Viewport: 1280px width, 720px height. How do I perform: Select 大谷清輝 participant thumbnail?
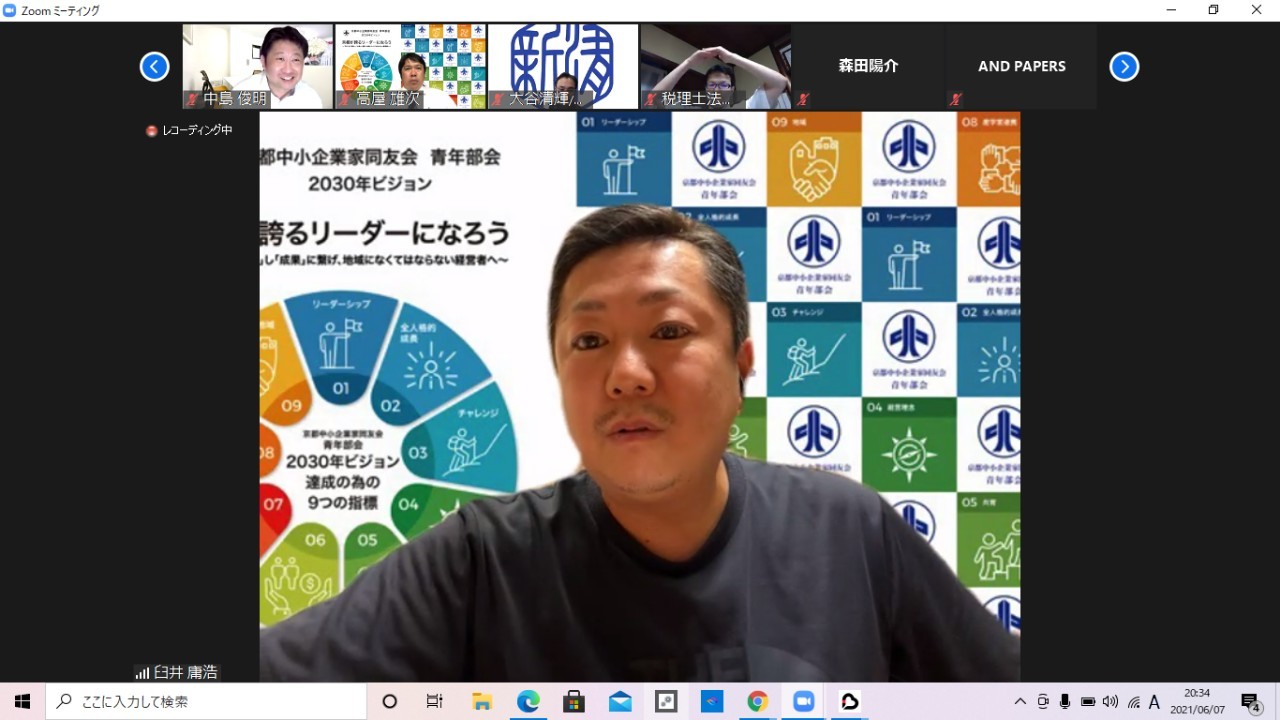pos(563,66)
